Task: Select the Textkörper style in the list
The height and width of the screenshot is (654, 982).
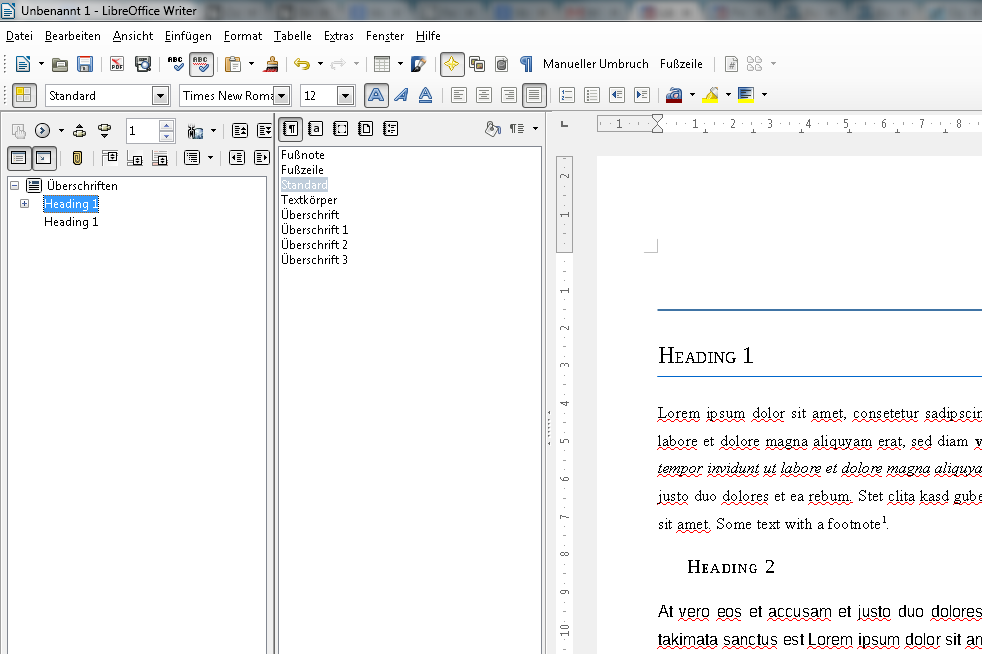Action: (309, 200)
